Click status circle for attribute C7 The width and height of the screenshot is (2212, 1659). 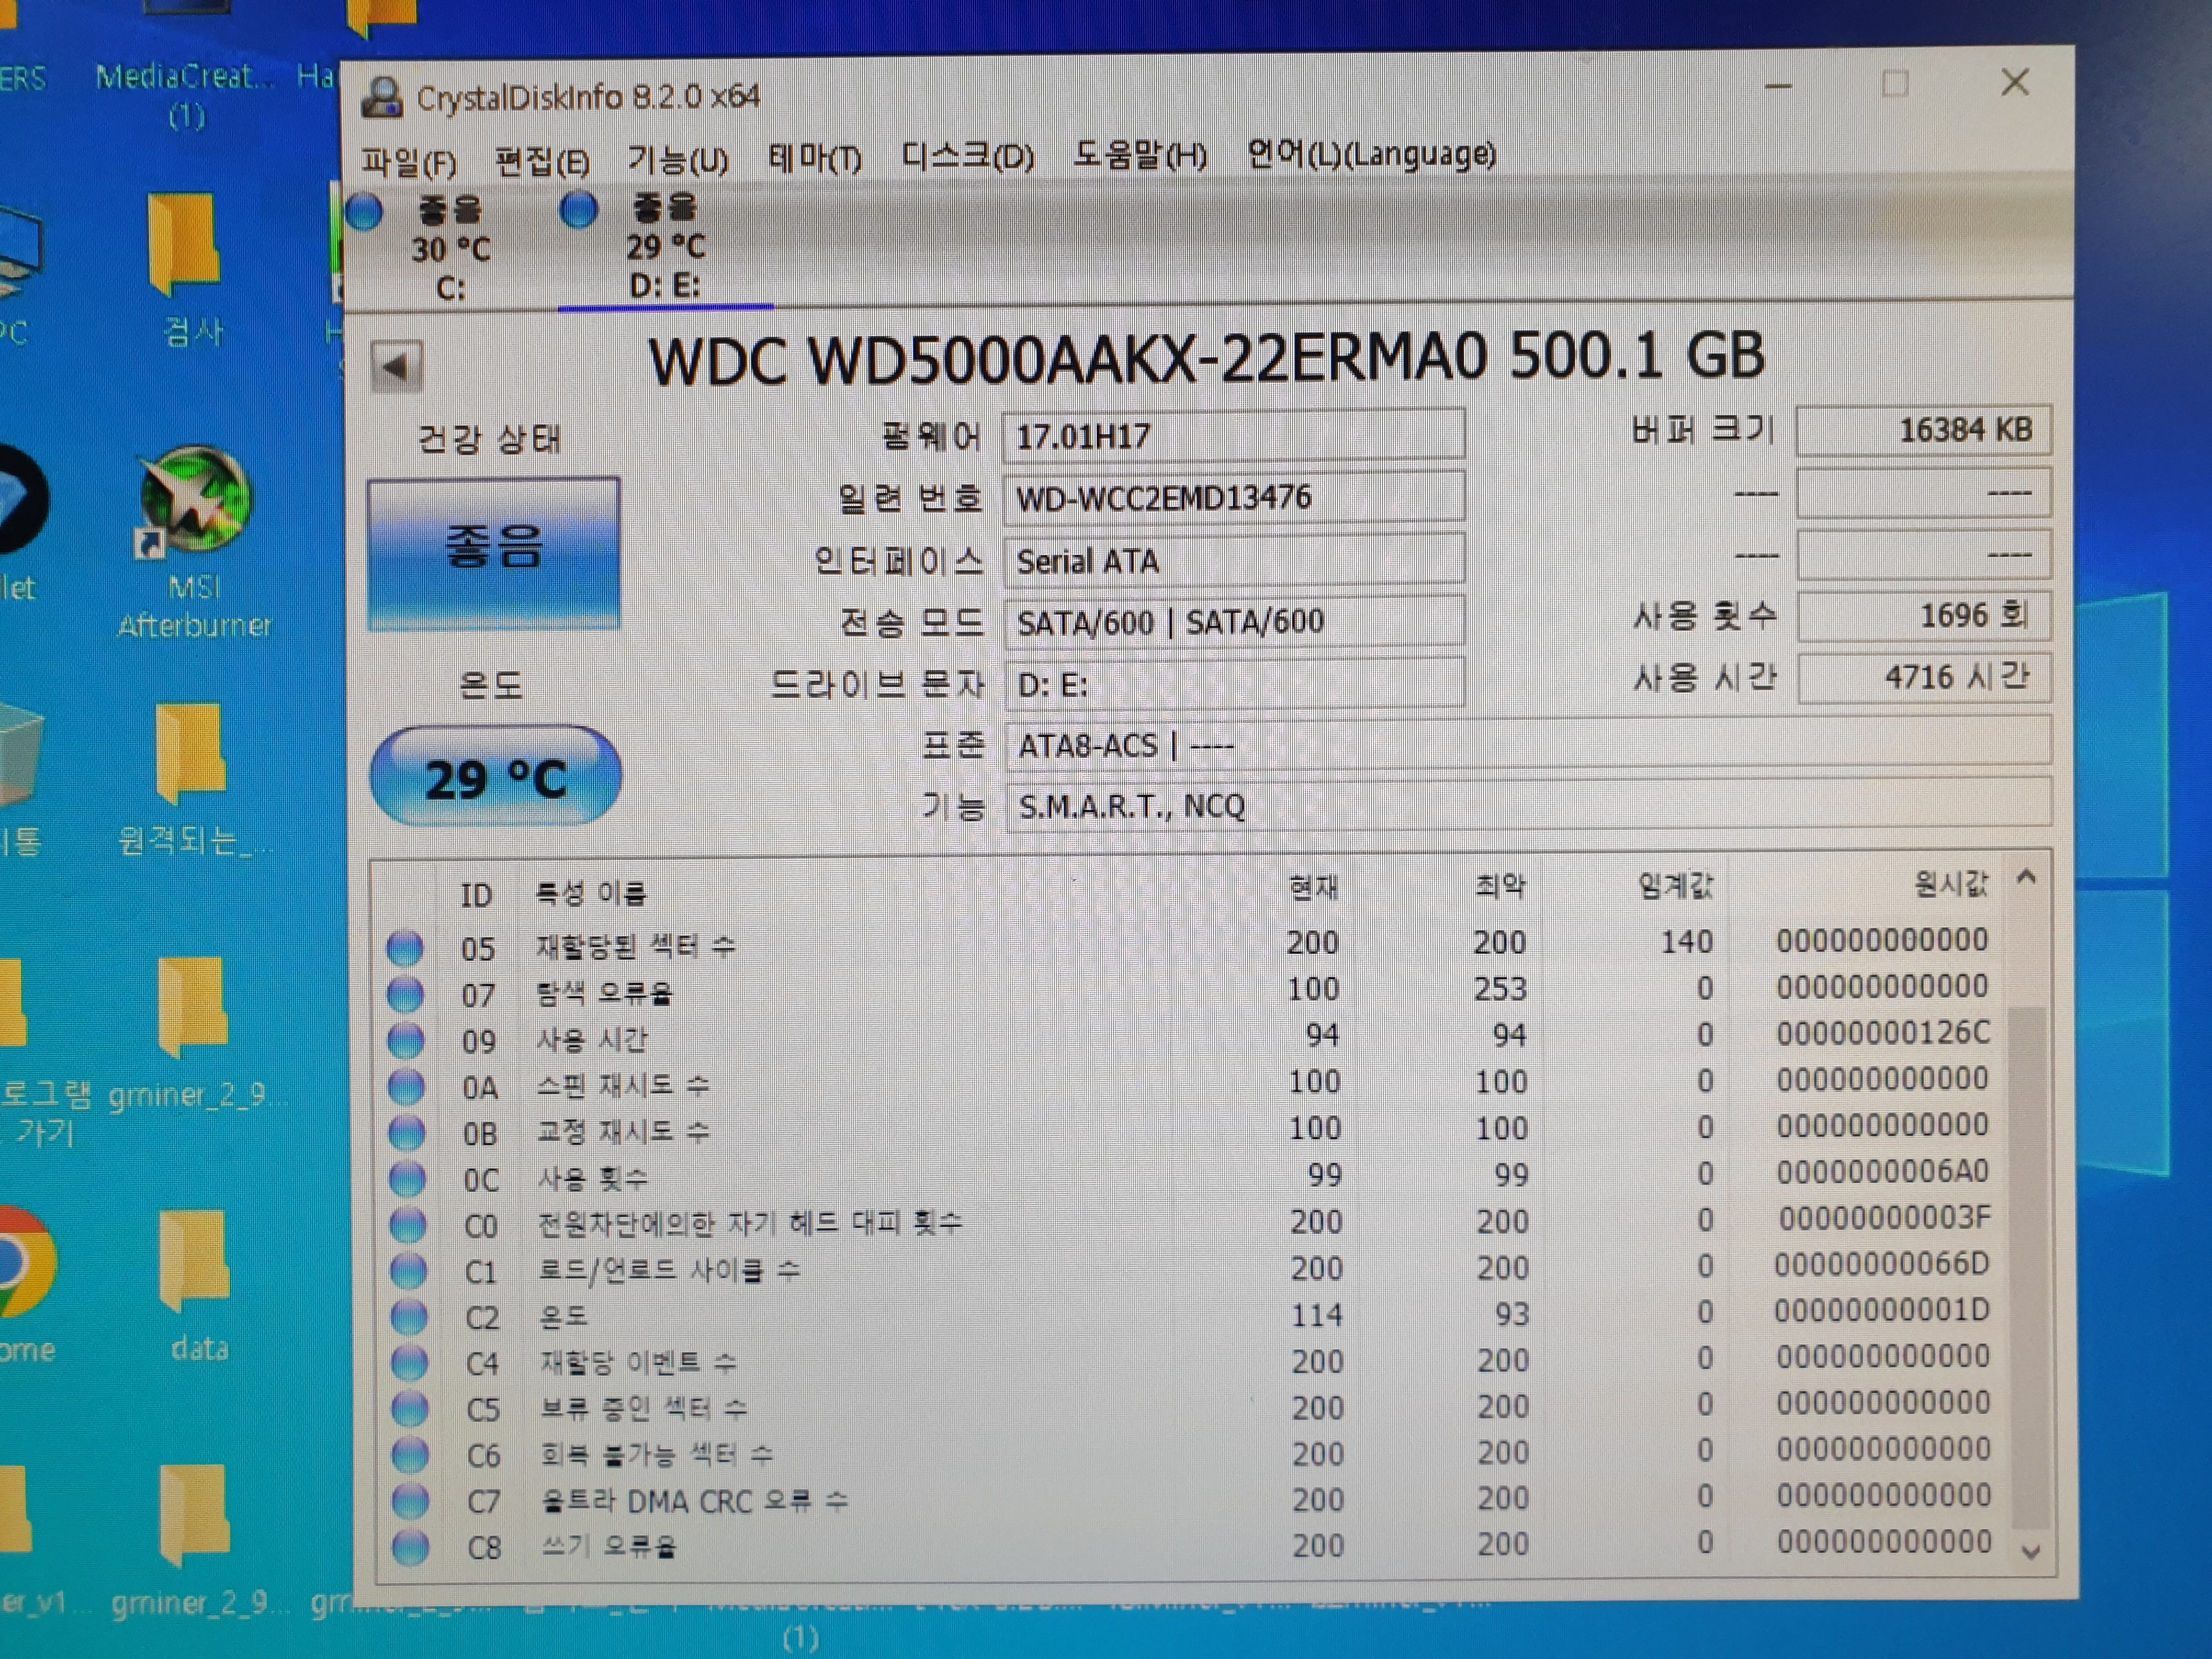pos(410,1501)
